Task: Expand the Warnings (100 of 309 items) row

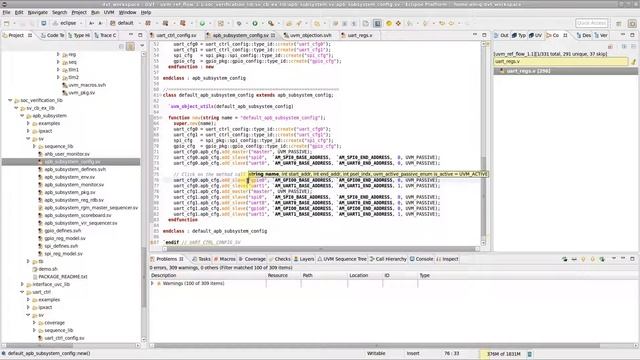Action: [153, 283]
